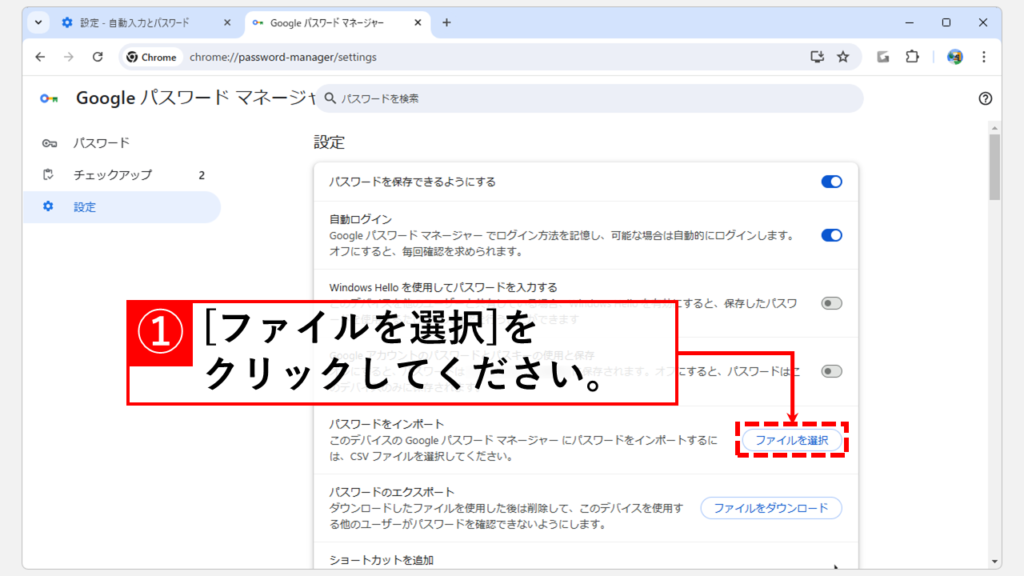Image resolution: width=1024 pixels, height=576 pixels.
Task: Click the install app icon in address bar
Action: pyautogui.click(x=817, y=57)
